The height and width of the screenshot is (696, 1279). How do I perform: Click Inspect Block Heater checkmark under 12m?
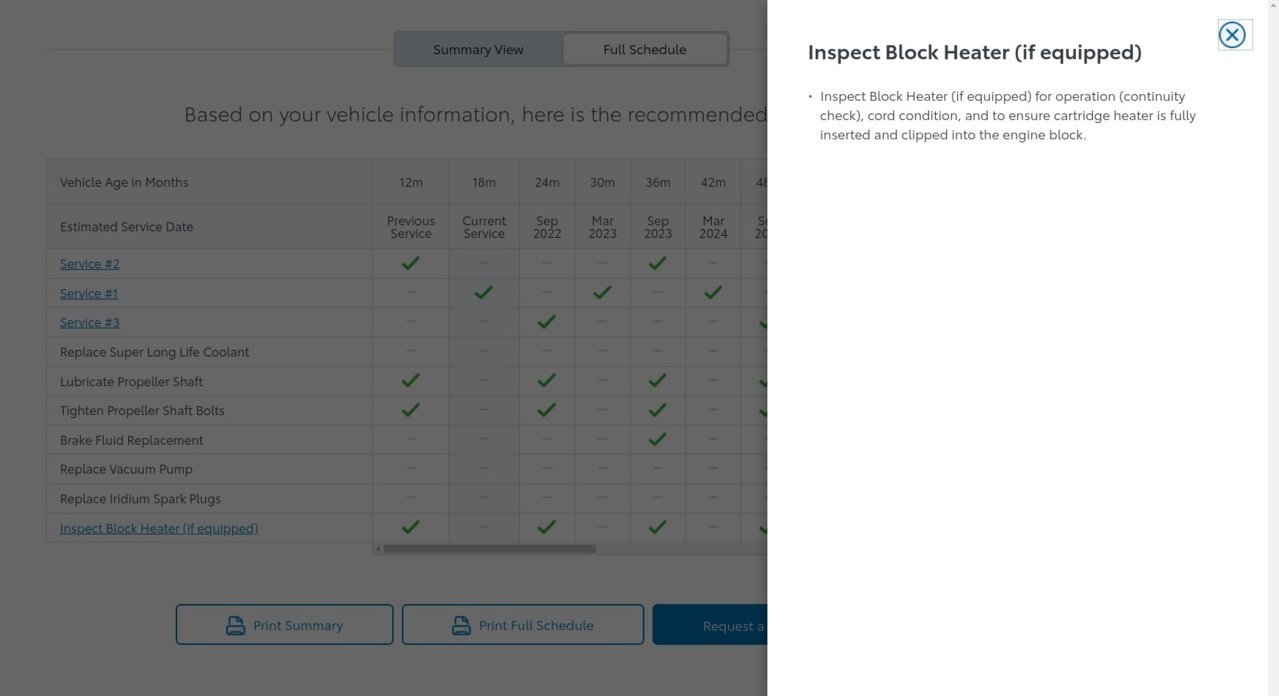click(x=410, y=527)
